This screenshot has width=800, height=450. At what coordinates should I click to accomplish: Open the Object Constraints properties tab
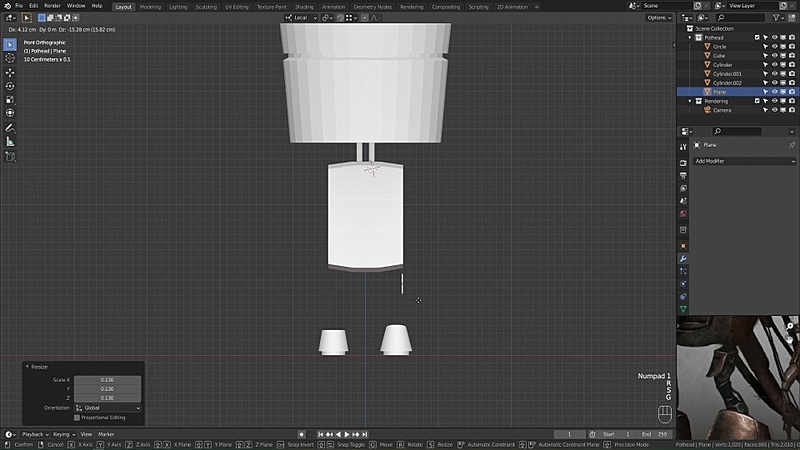[x=683, y=296]
